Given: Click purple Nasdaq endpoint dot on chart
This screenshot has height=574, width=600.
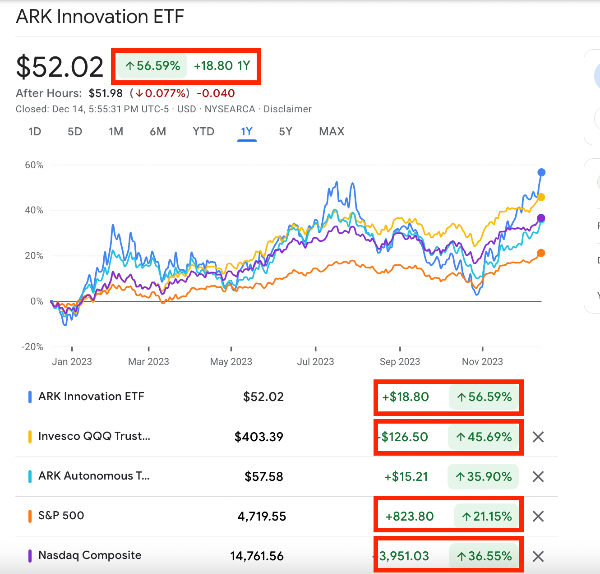Looking at the screenshot, I should tap(541, 219).
